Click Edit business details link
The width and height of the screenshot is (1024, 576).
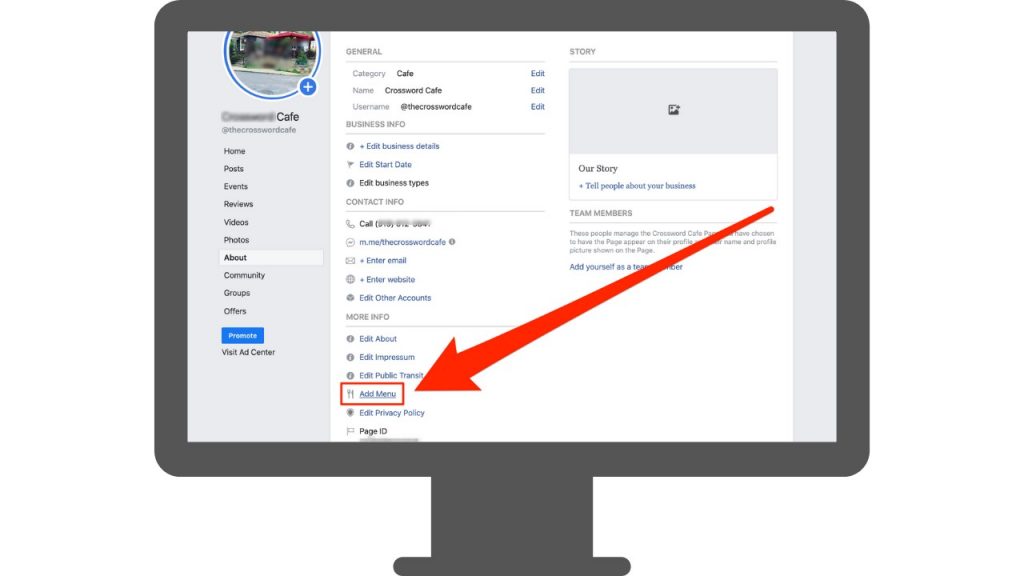(400, 146)
